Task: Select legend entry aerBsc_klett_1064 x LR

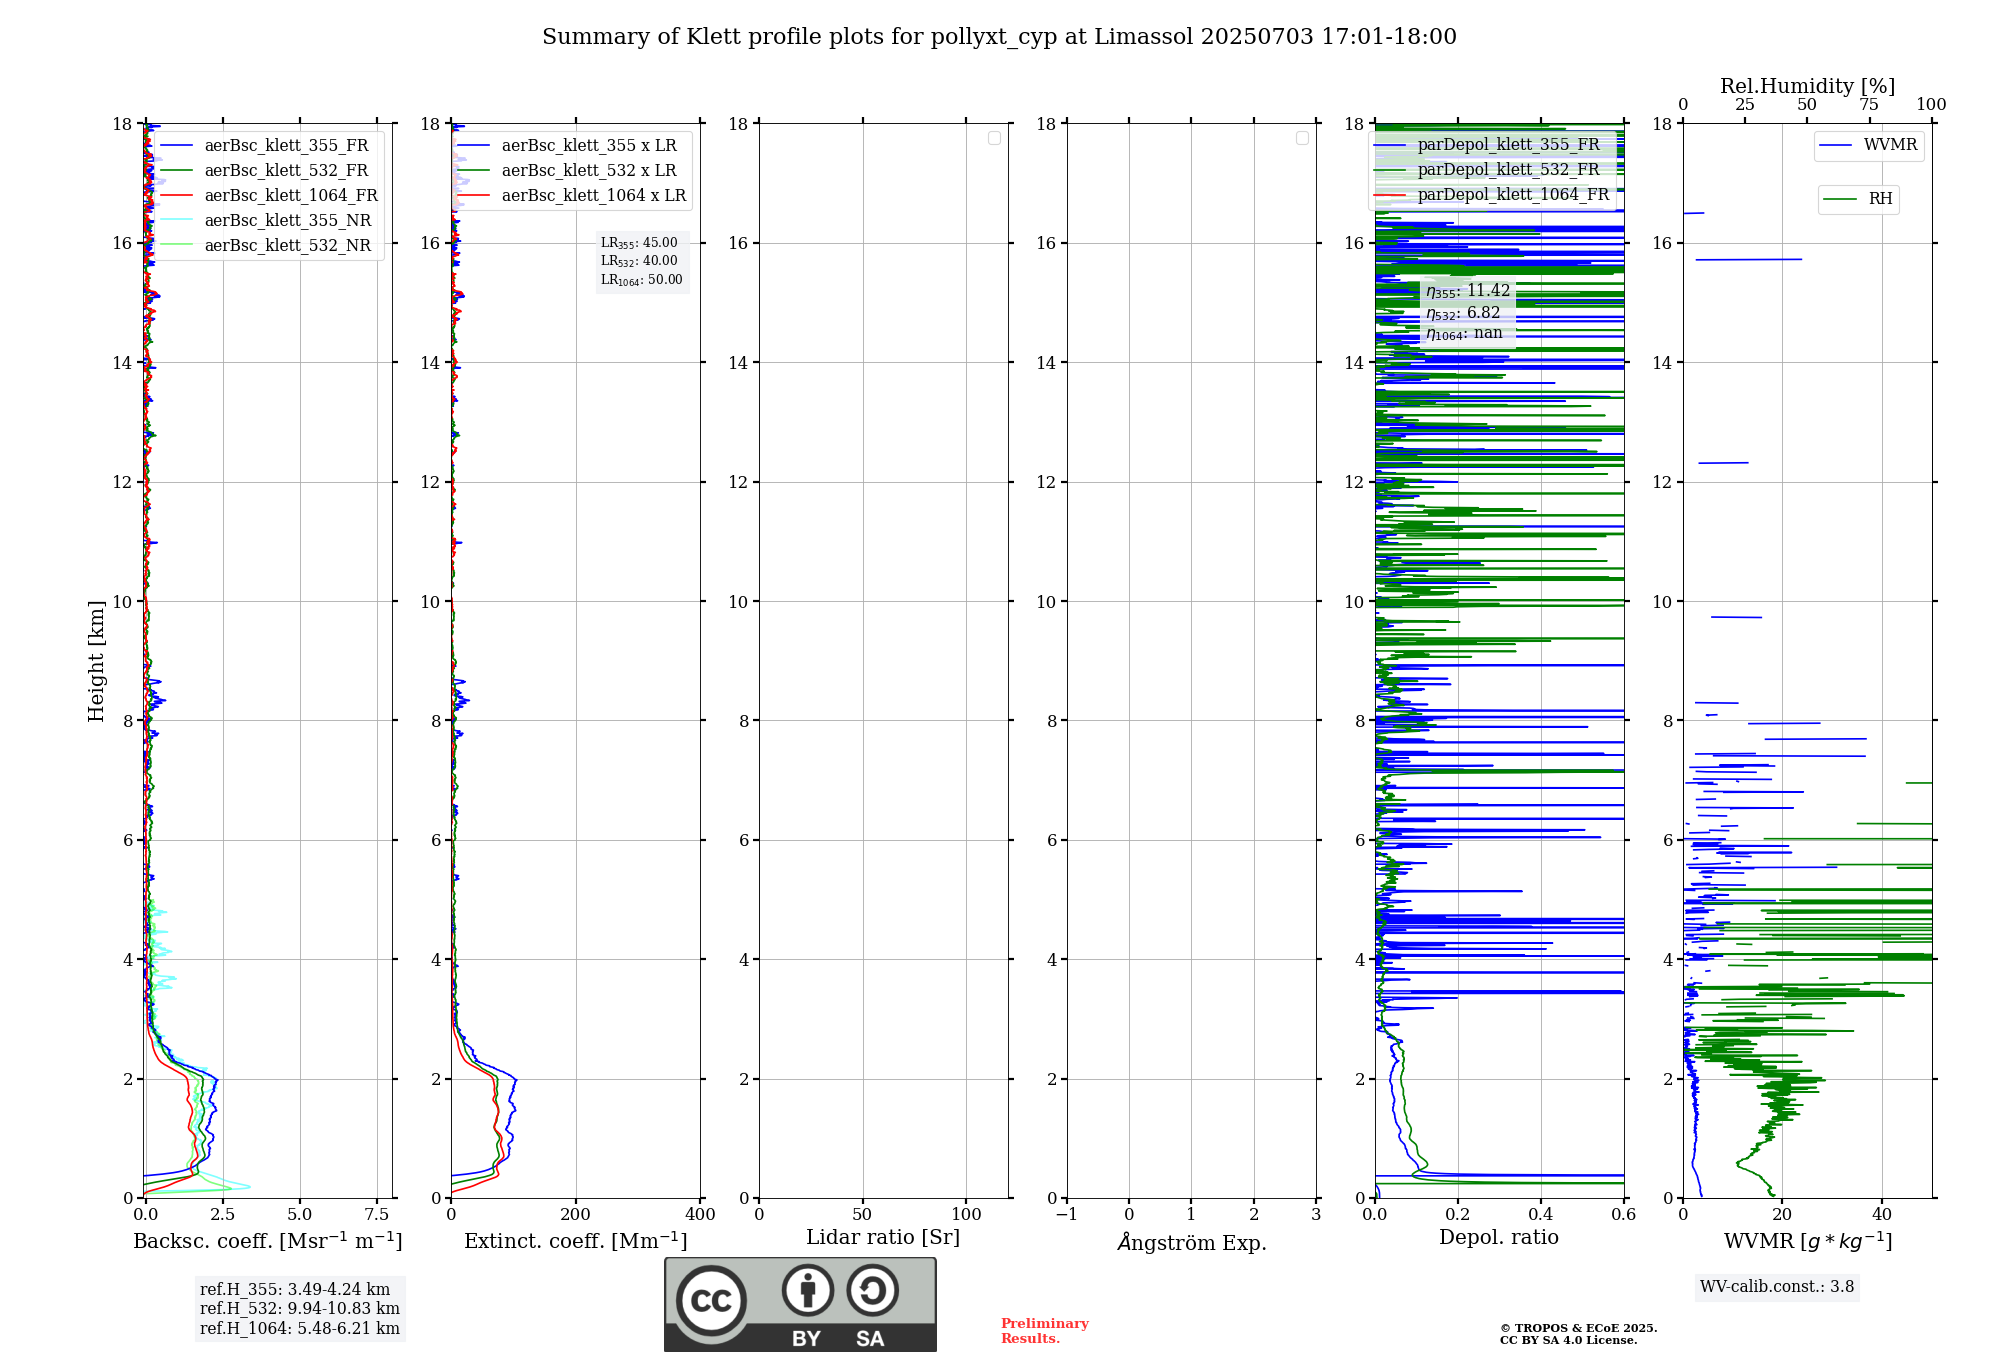Action: [x=573, y=196]
